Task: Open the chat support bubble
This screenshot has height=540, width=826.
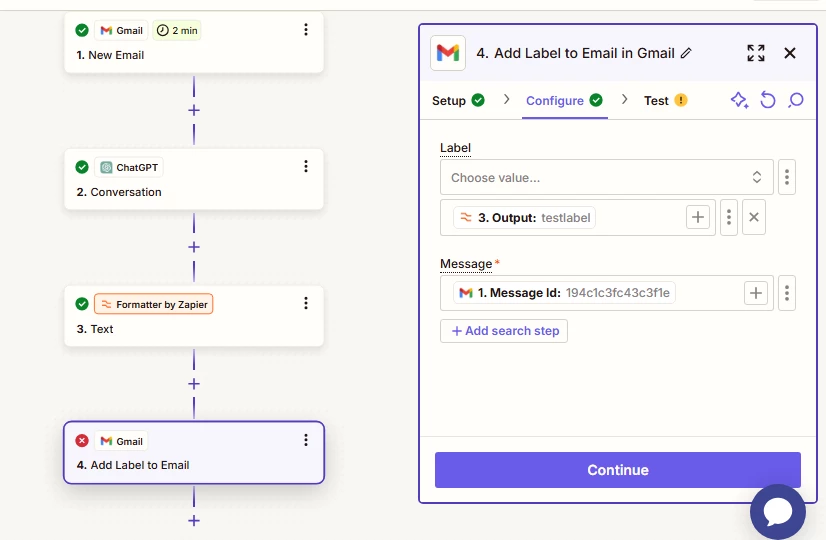Action: point(778,512)
